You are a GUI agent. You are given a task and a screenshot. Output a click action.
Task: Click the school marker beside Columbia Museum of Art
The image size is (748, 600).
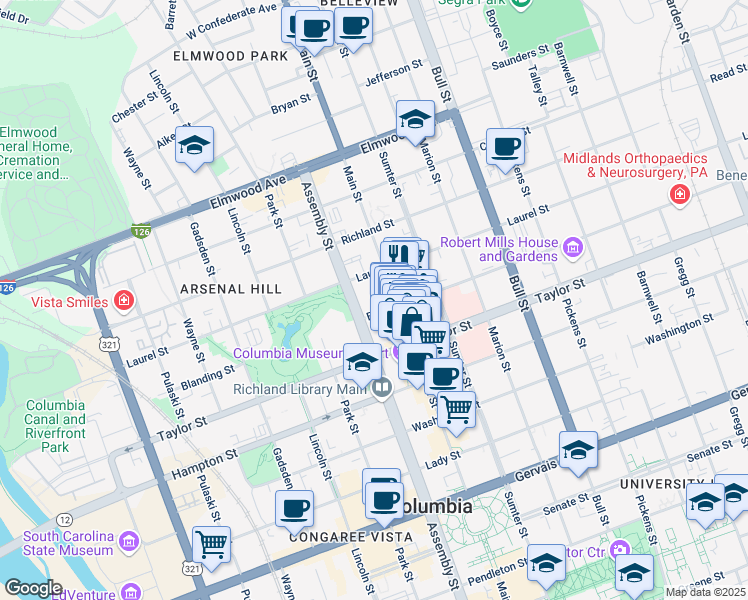coord(362,365)
